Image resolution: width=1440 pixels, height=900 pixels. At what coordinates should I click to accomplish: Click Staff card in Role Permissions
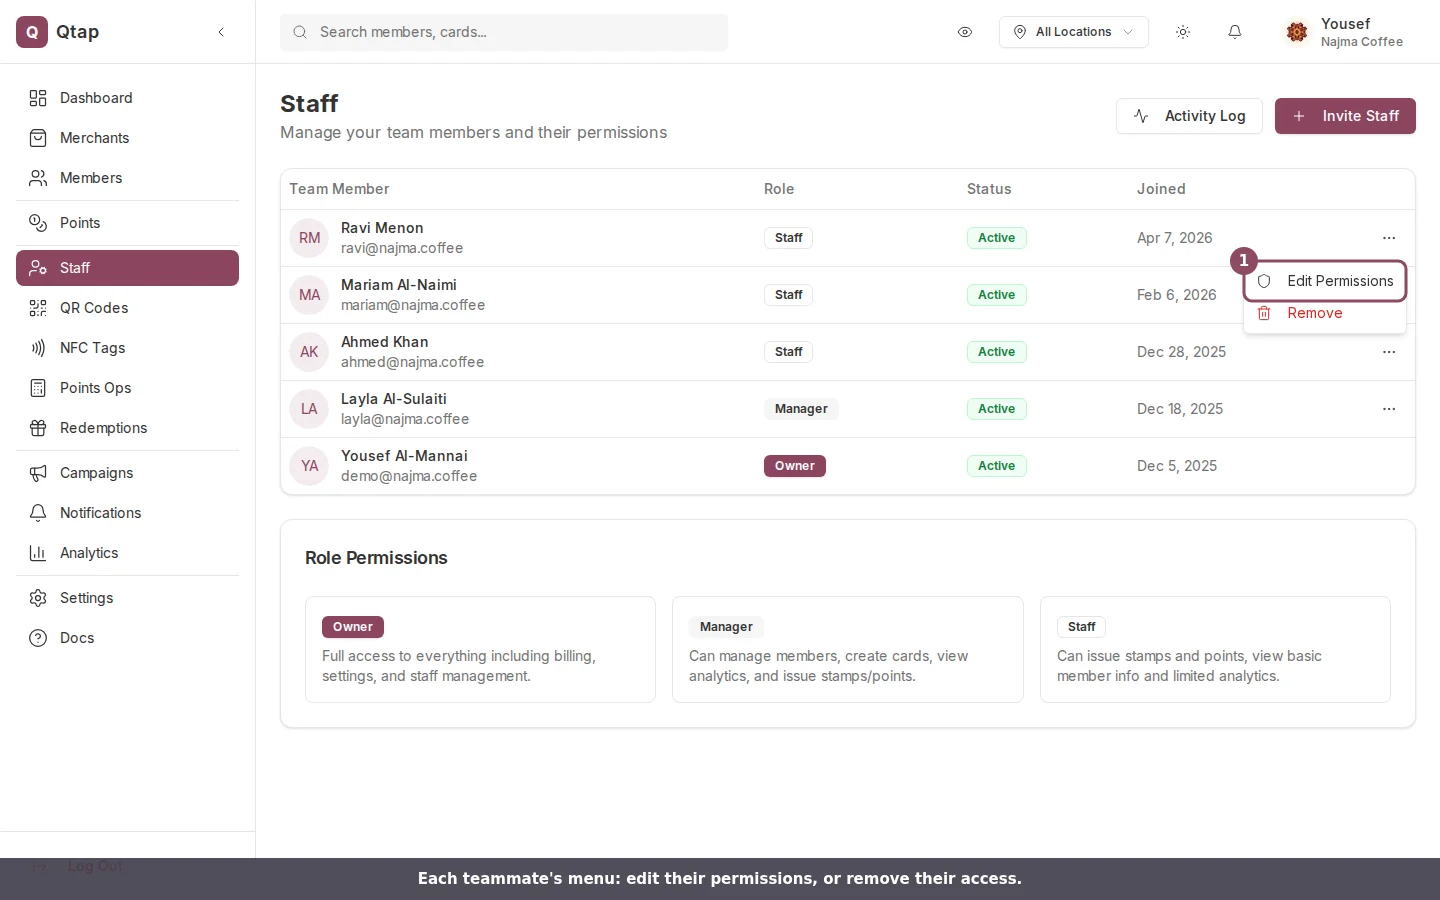[x=1215, y=650]
